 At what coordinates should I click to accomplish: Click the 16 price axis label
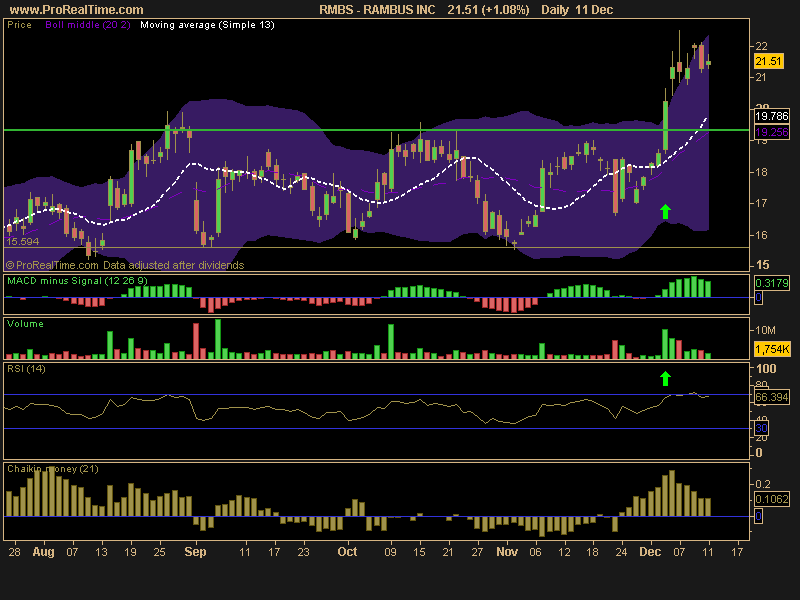point(761,235)
